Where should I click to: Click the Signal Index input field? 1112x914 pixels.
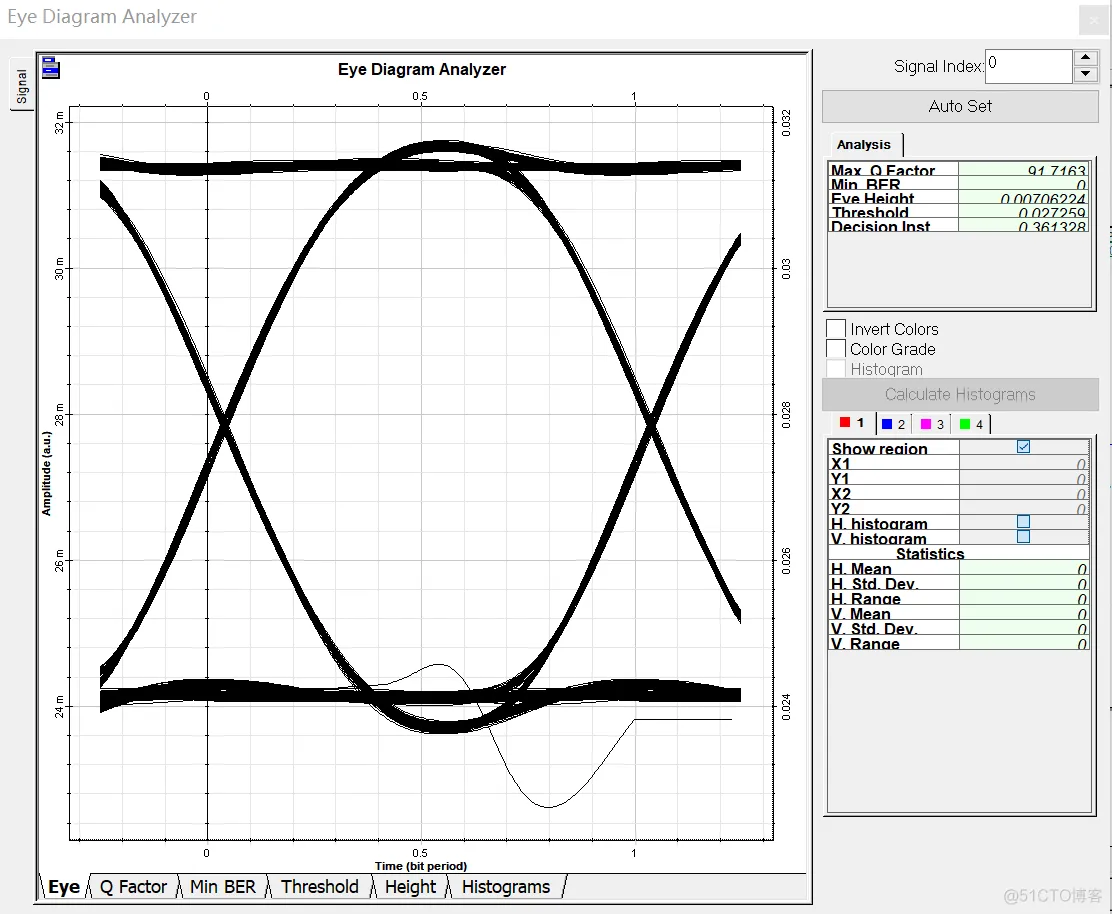point(1028,67)
